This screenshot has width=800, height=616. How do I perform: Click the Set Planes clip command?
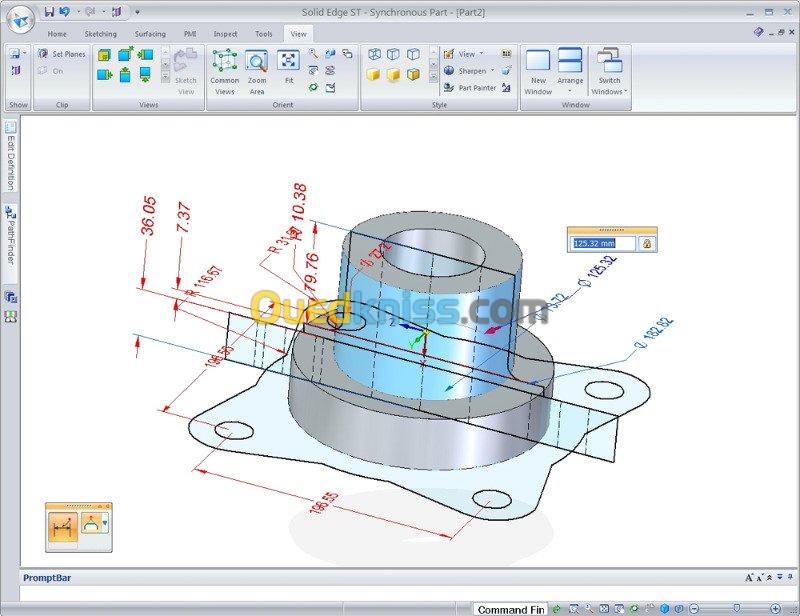(62, 54)
